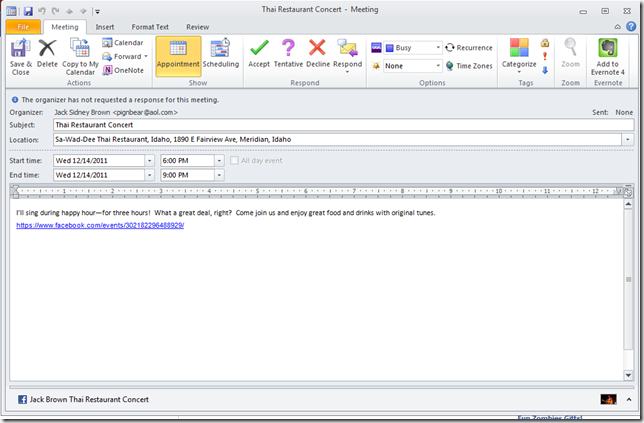The image size is (644, 423).
Task: Click the Recurrence button
Action: [468, 47]
